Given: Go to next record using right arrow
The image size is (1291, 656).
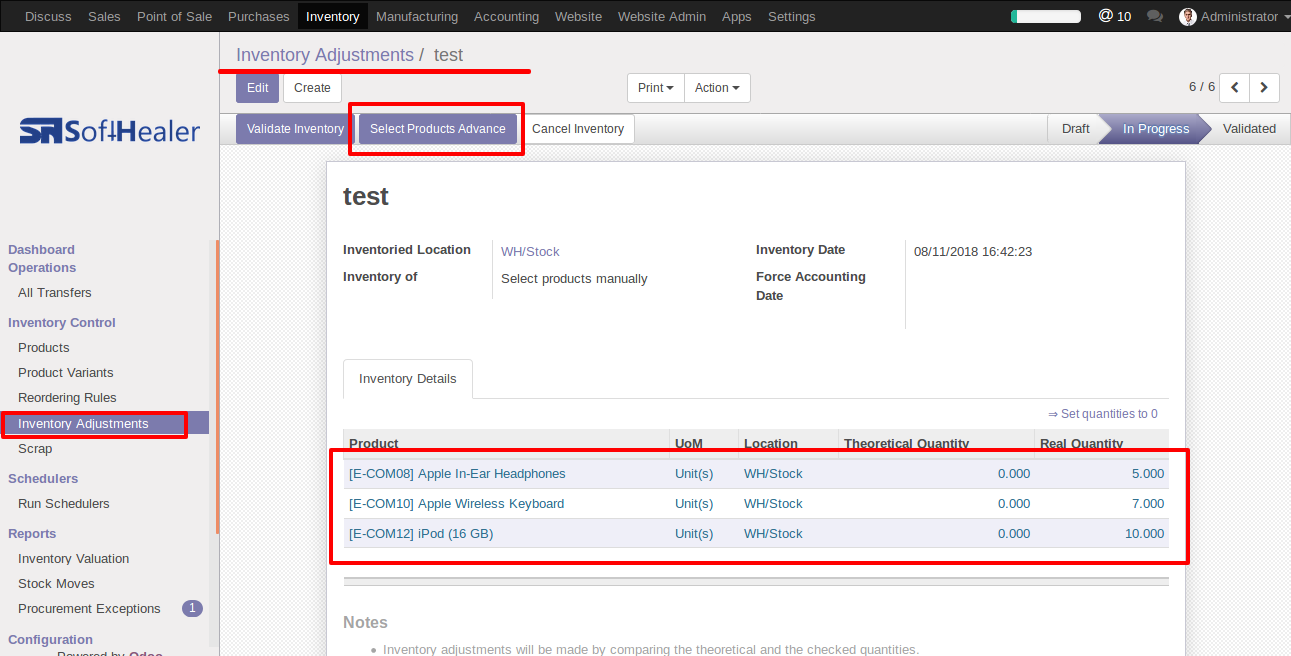Looking at the screenshot, I should point(1264,88).
